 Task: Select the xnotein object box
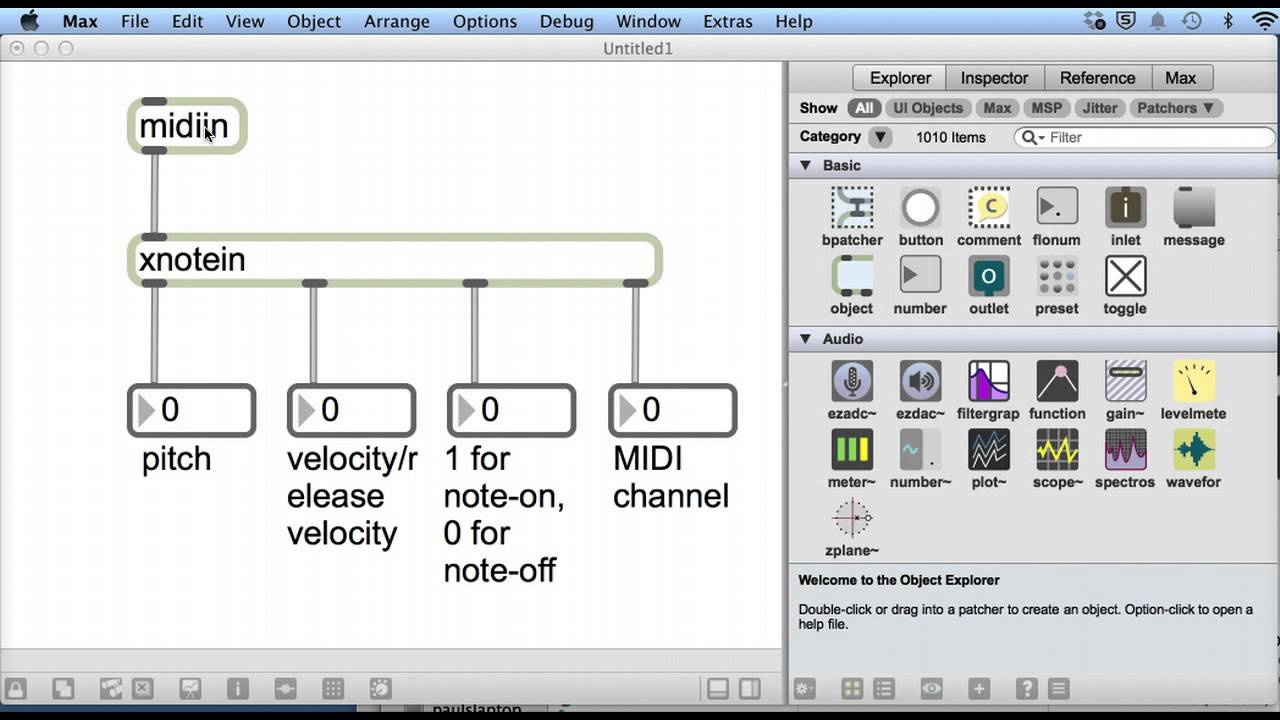[395, 260]
